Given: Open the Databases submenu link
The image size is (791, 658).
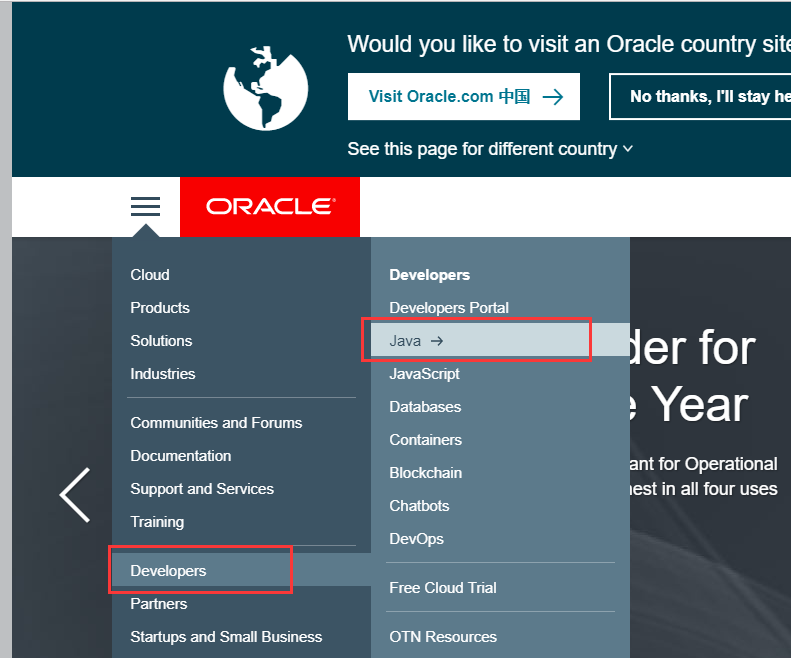Looking at the screenshot, I should tap(425, 407).
